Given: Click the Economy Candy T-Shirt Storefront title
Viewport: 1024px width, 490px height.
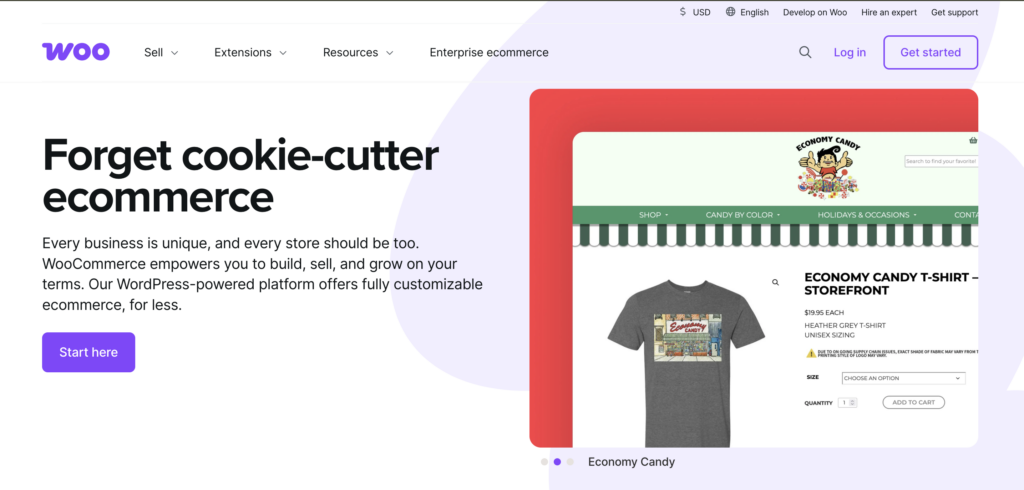Looking at the screenshot, I should tap(891, 284).
